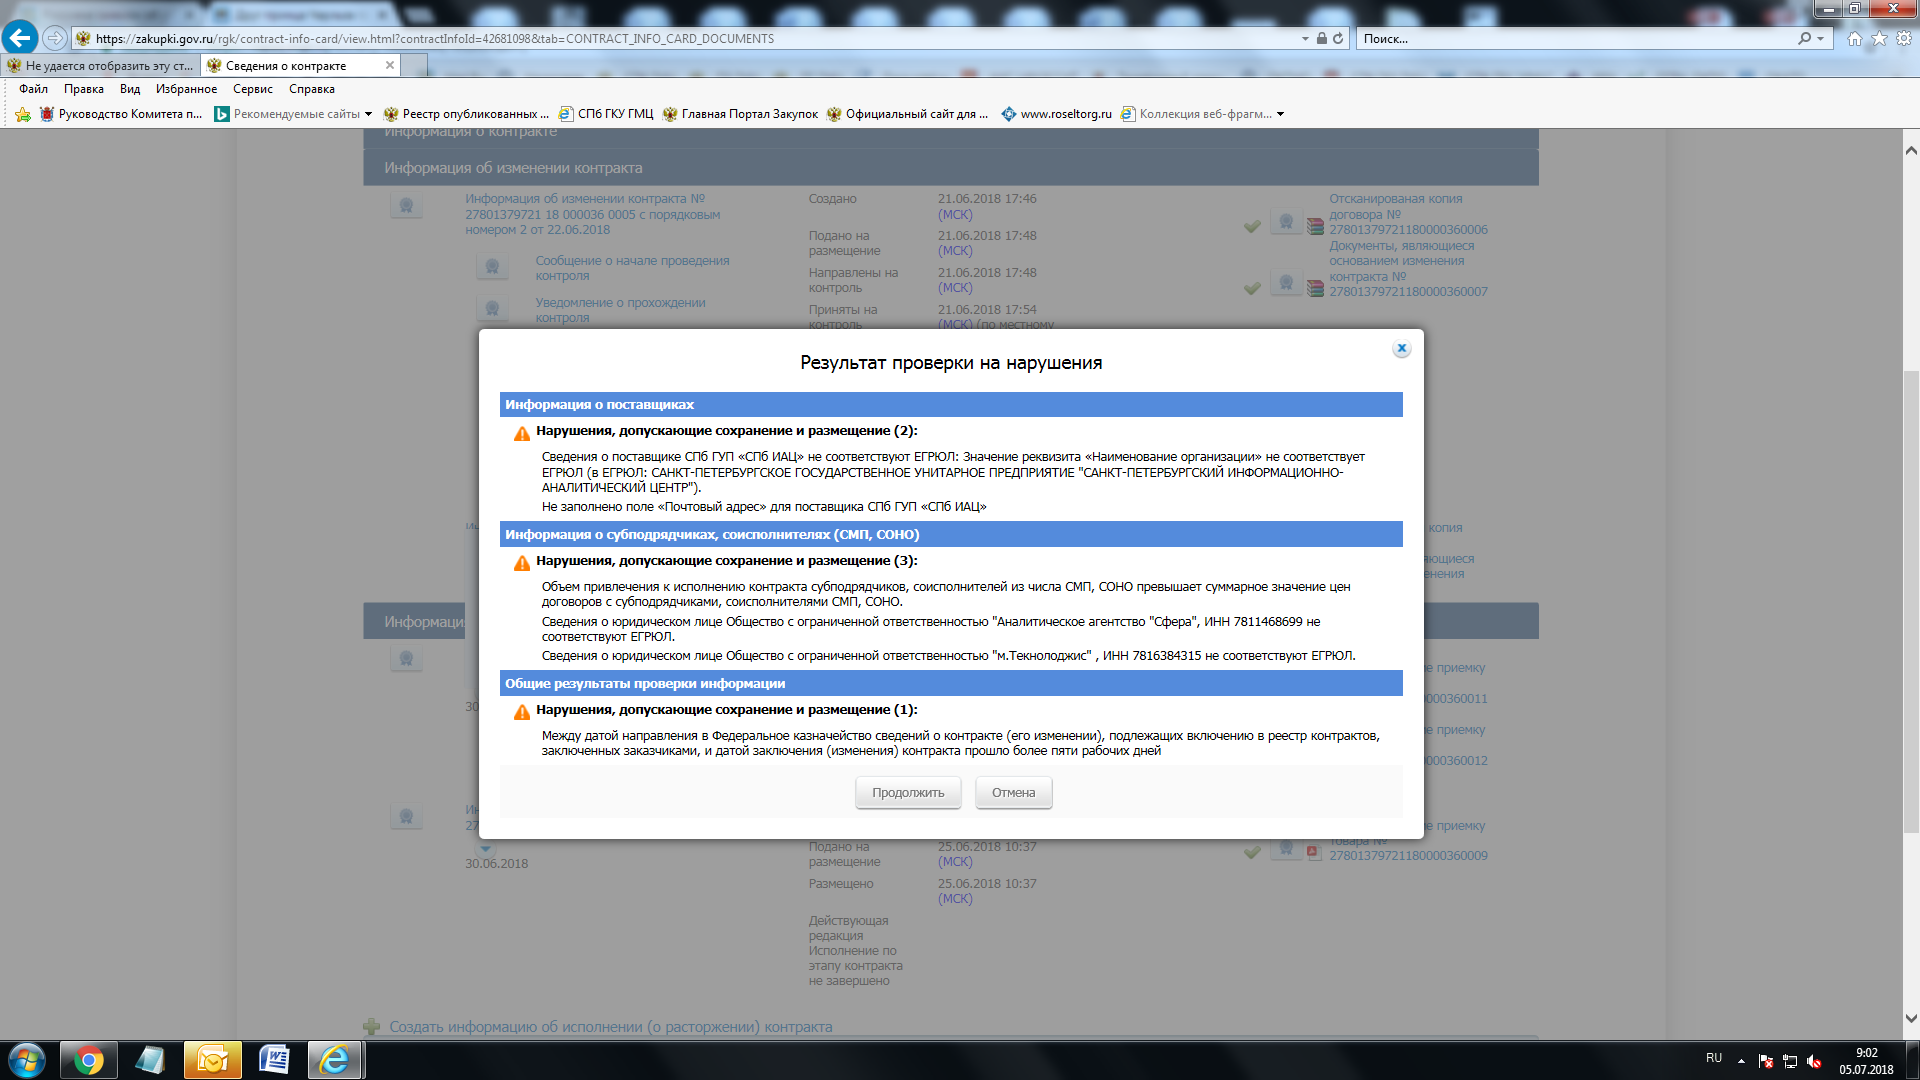Image resolution: width=1920 pixels, height=1080 pixels.
Task: Close the 'Сведения о контракте' tab
Action: tap(390, 65)
